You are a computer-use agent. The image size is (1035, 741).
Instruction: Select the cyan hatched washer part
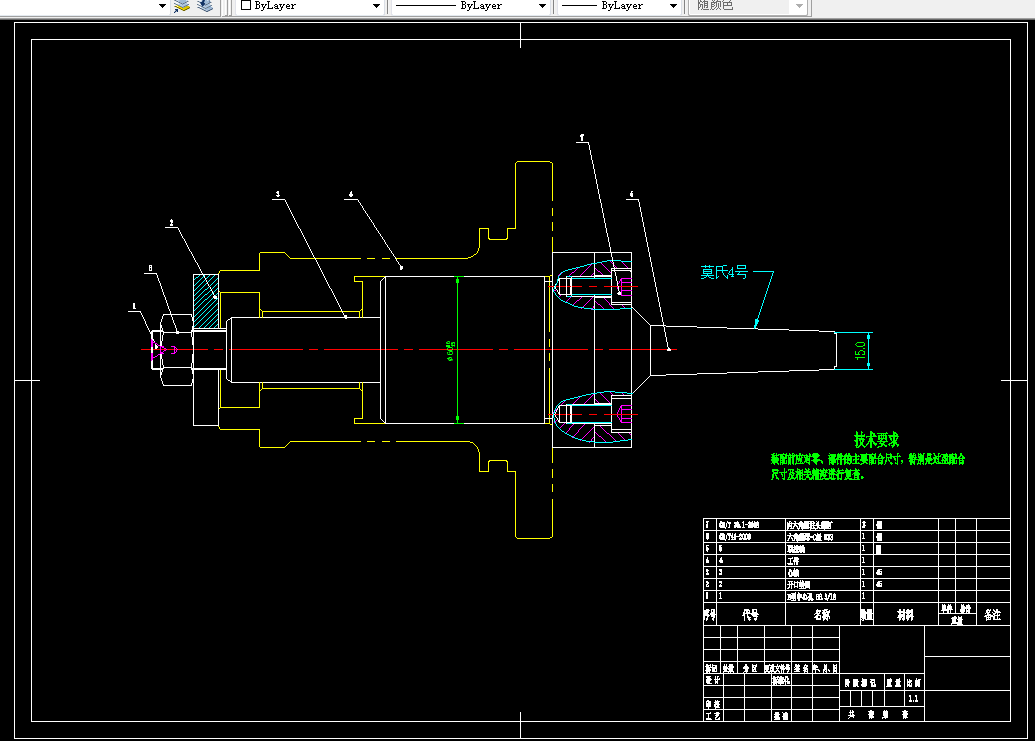pos(206,302)
